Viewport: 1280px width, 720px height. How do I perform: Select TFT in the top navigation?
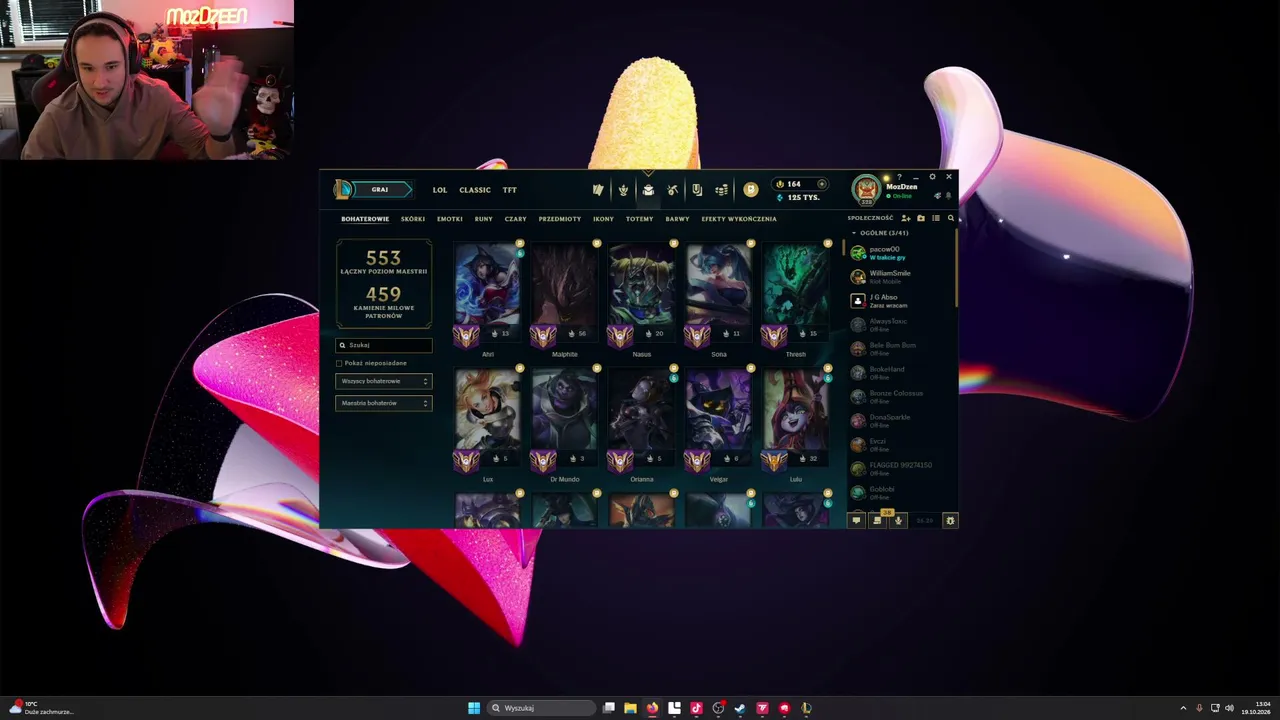(x=510, y=190)
